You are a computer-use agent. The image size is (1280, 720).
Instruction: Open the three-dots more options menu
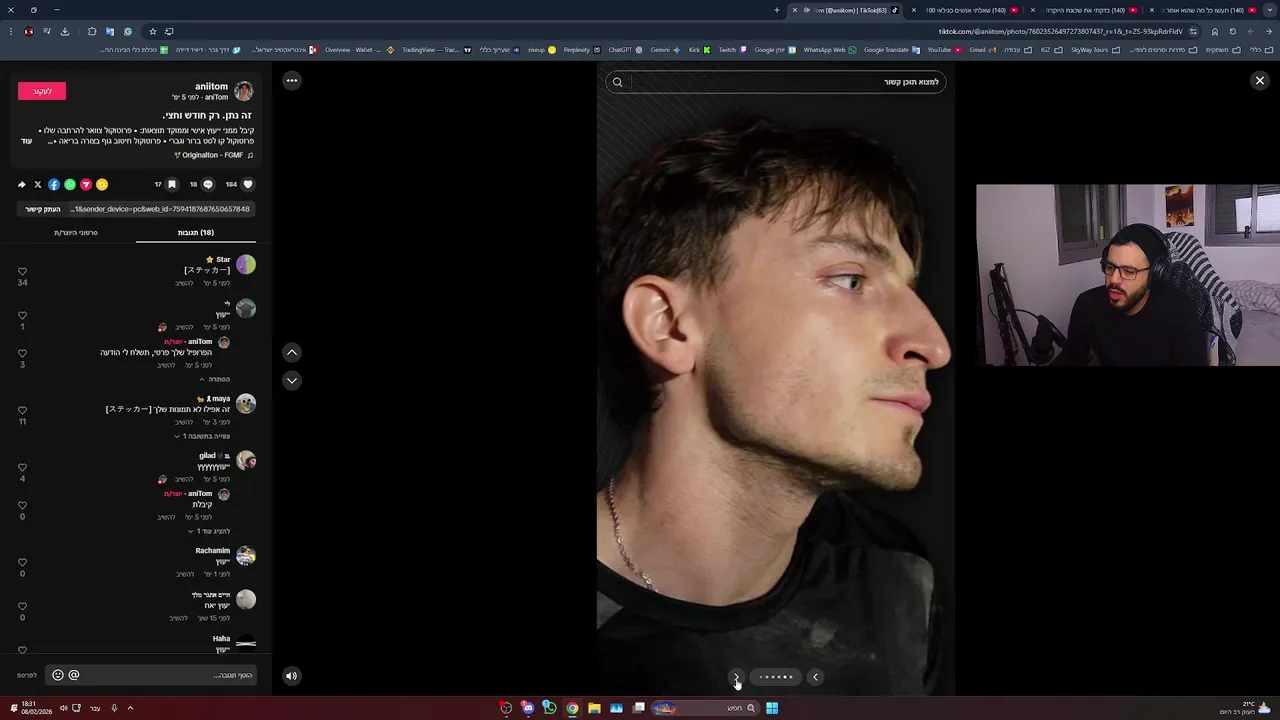[292, 80]
